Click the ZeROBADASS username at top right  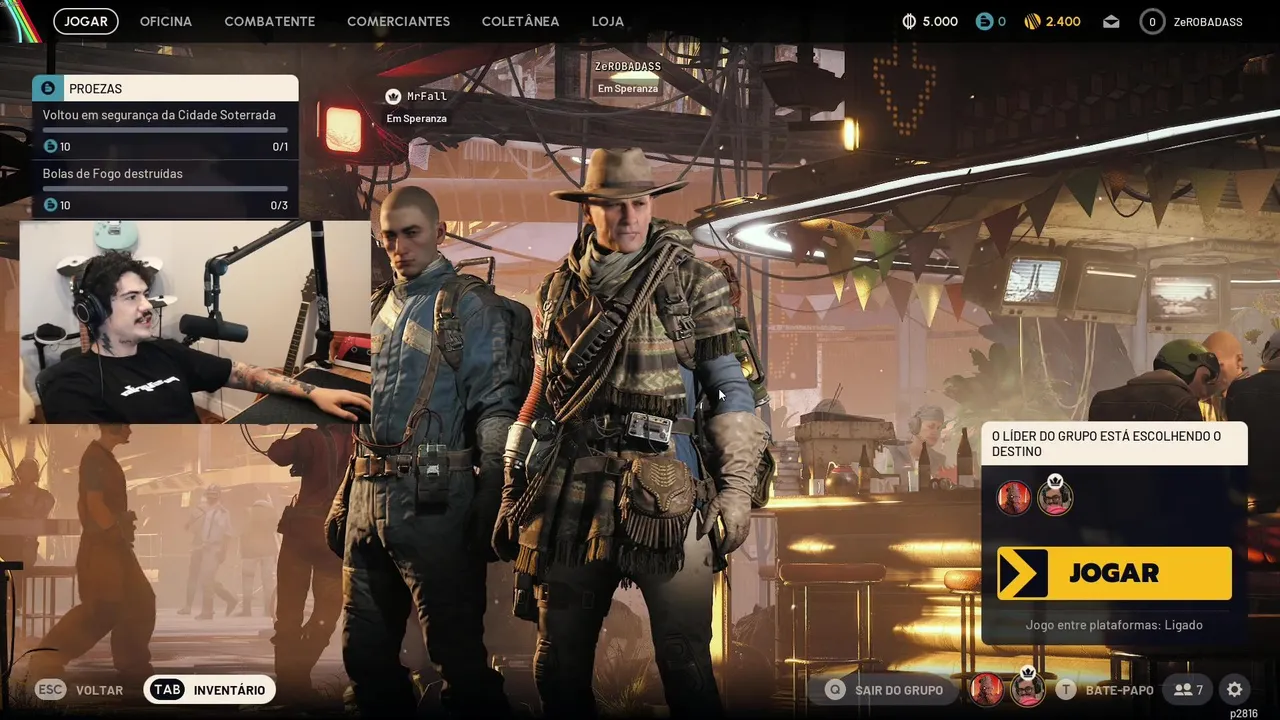click(1208, 21)
